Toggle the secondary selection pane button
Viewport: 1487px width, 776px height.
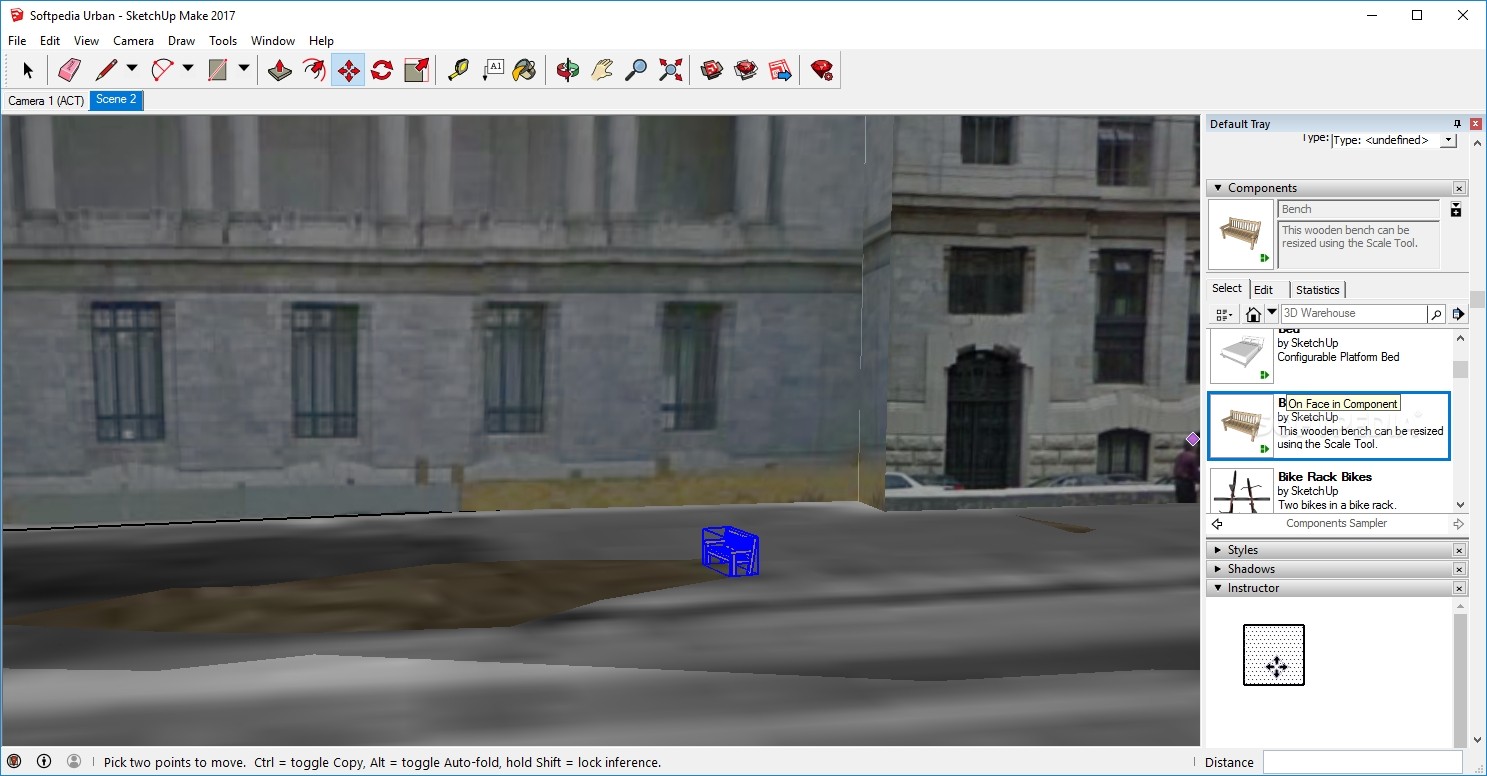pos(1456,209)
